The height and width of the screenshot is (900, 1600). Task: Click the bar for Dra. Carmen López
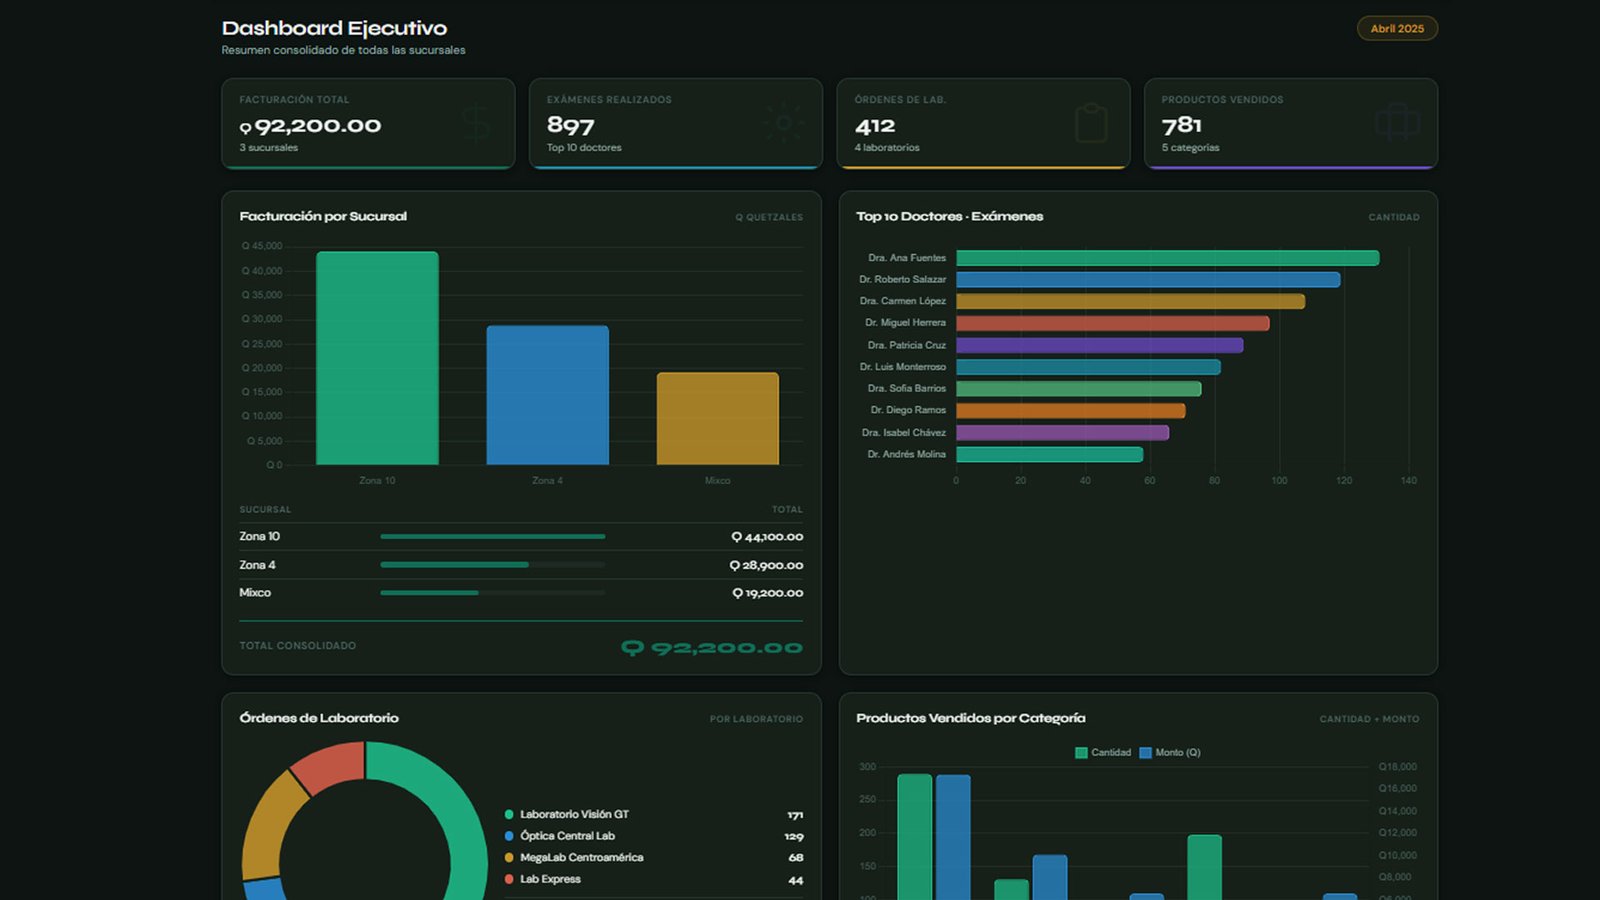(x=1130, y=301)
